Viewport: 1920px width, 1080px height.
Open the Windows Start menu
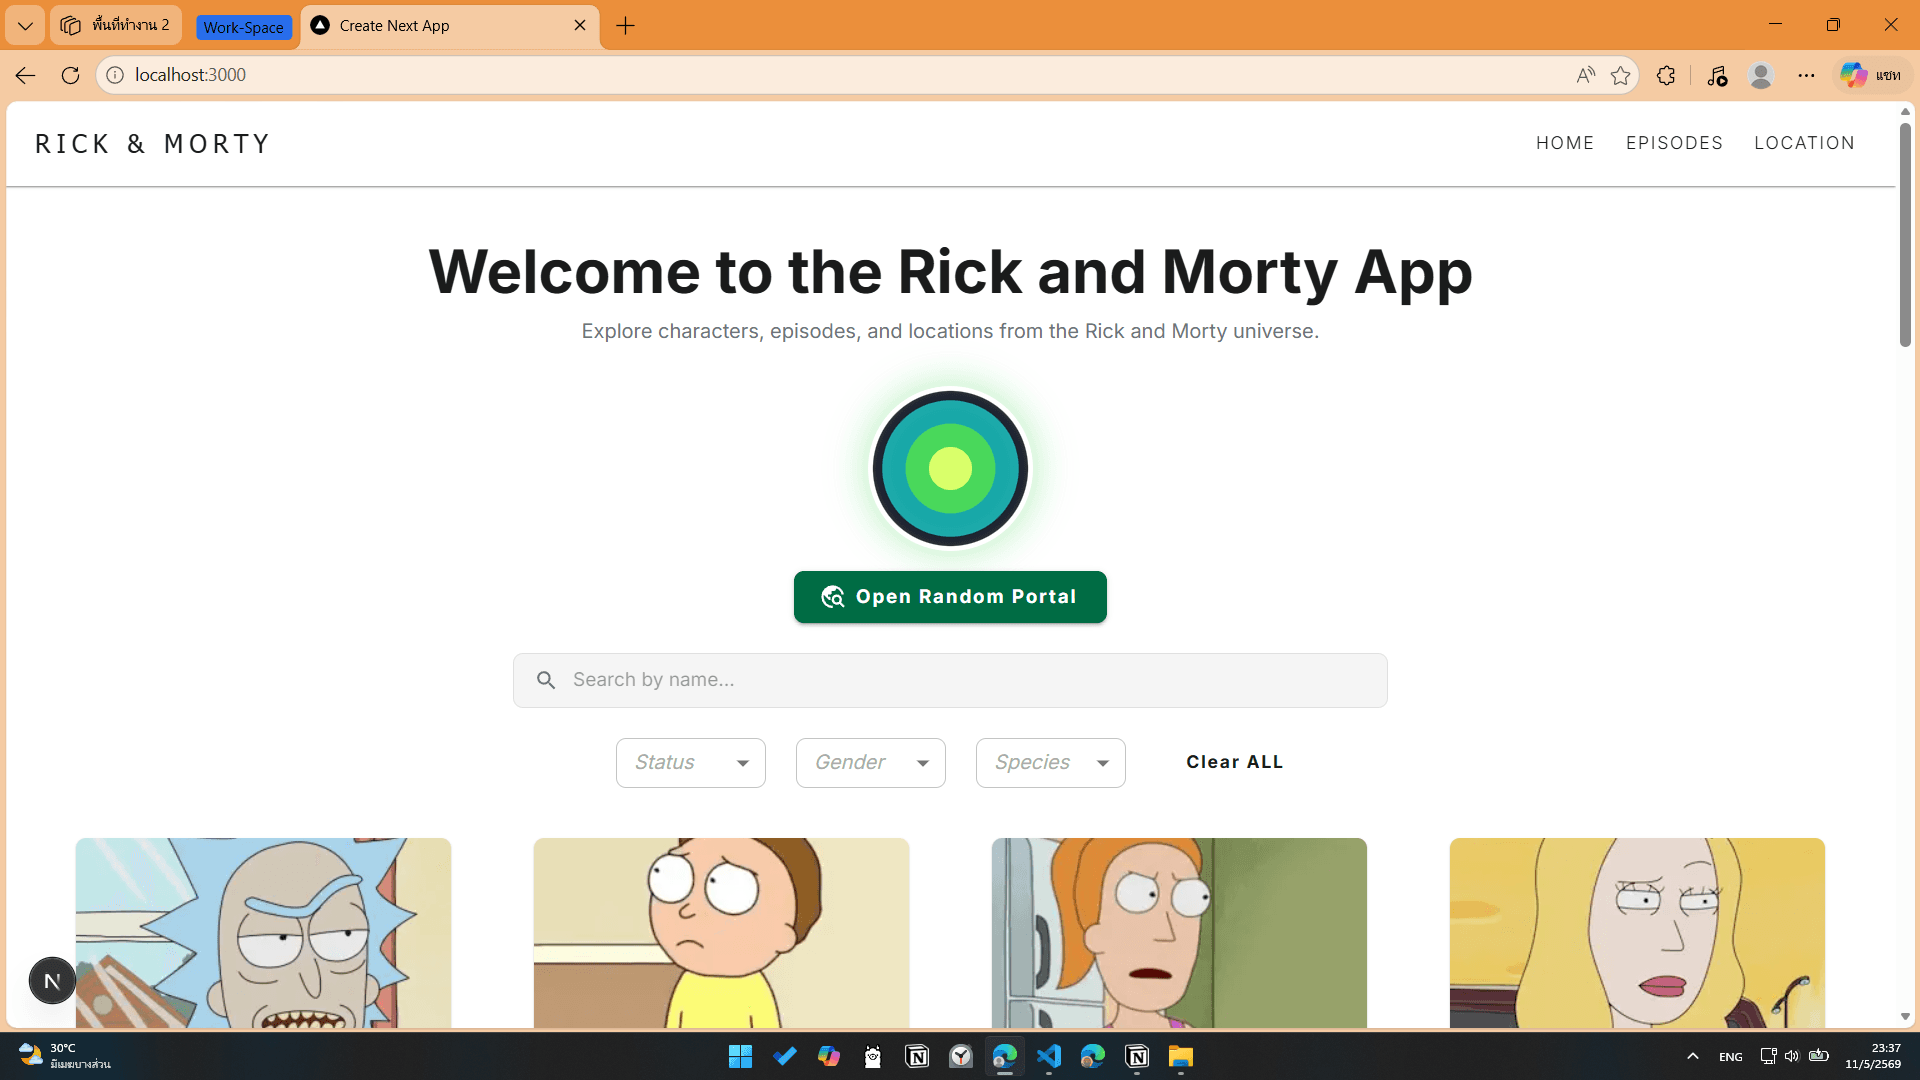pos(740,1056)
